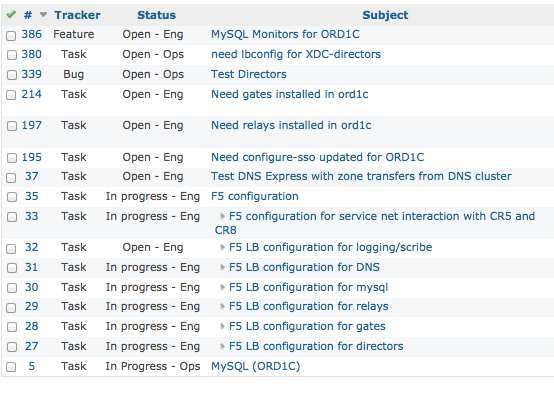
Task: Click the sort arrow next to # column
Action: (43, 15)
